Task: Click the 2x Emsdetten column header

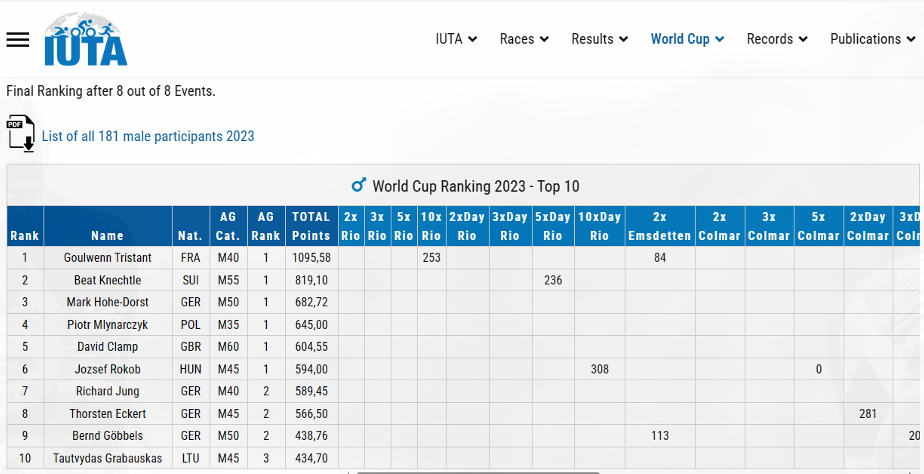Action: point(659,226)
